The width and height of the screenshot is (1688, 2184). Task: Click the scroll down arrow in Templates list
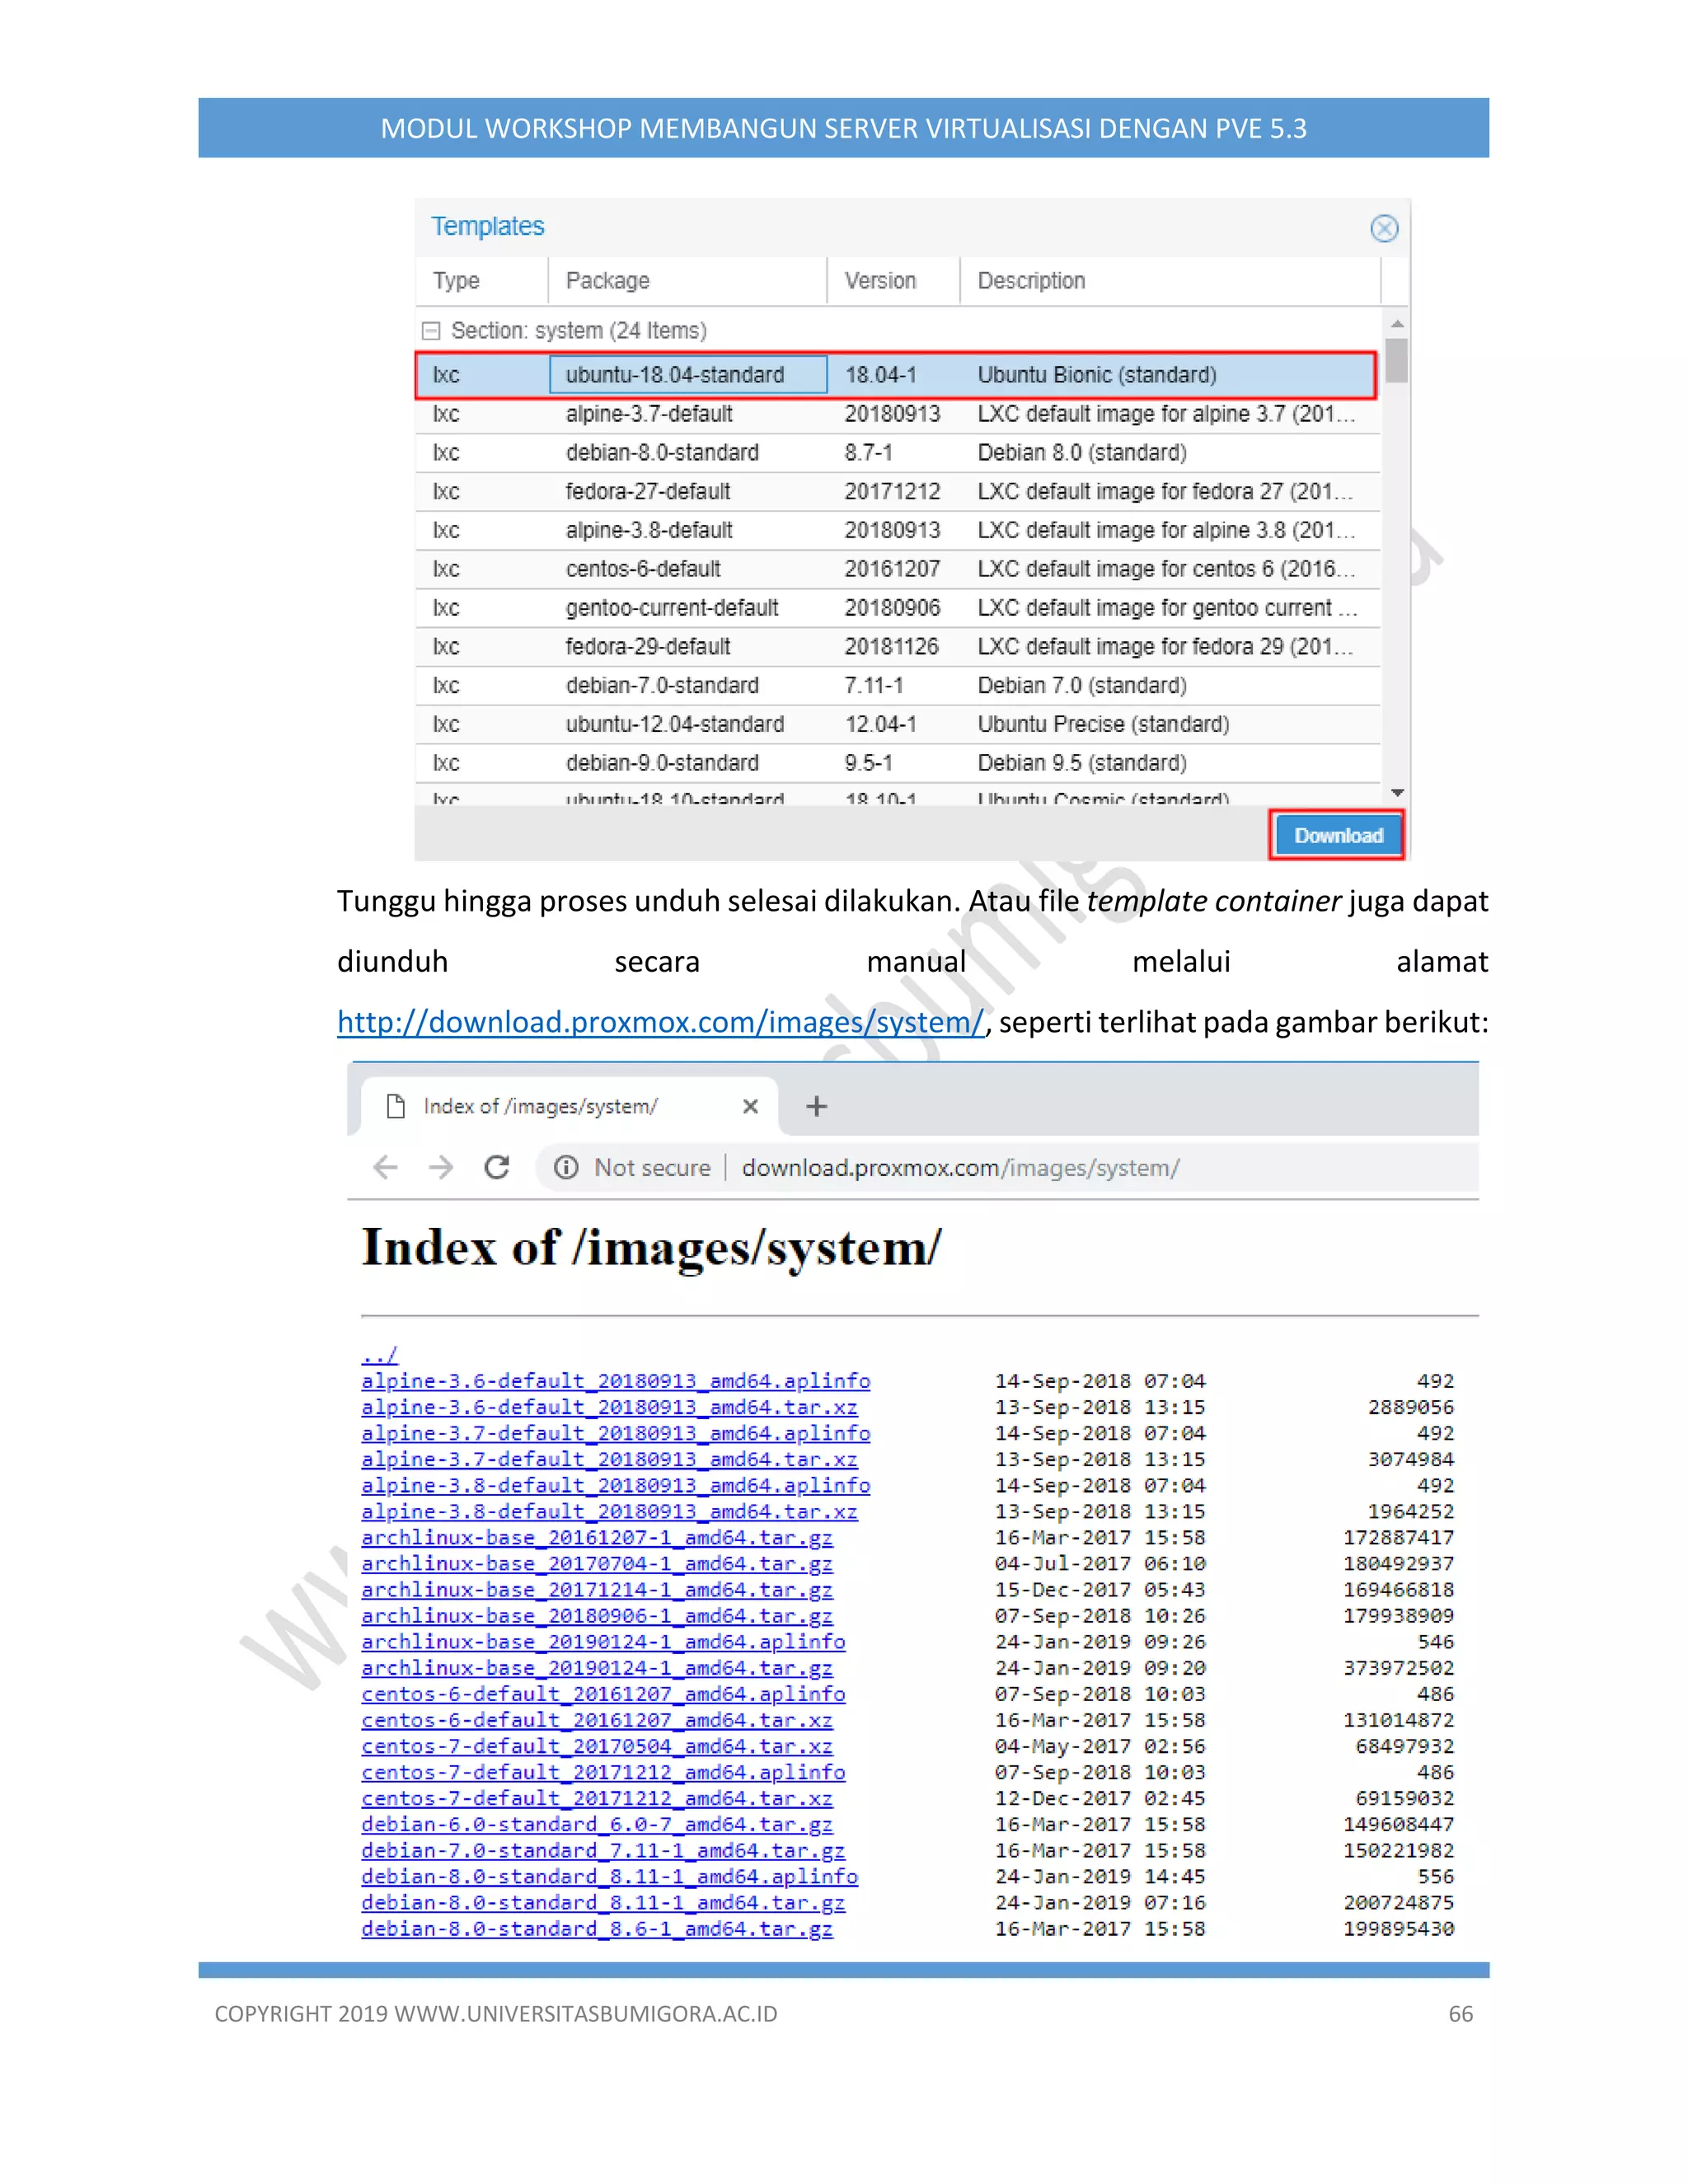pos(1397,792)
